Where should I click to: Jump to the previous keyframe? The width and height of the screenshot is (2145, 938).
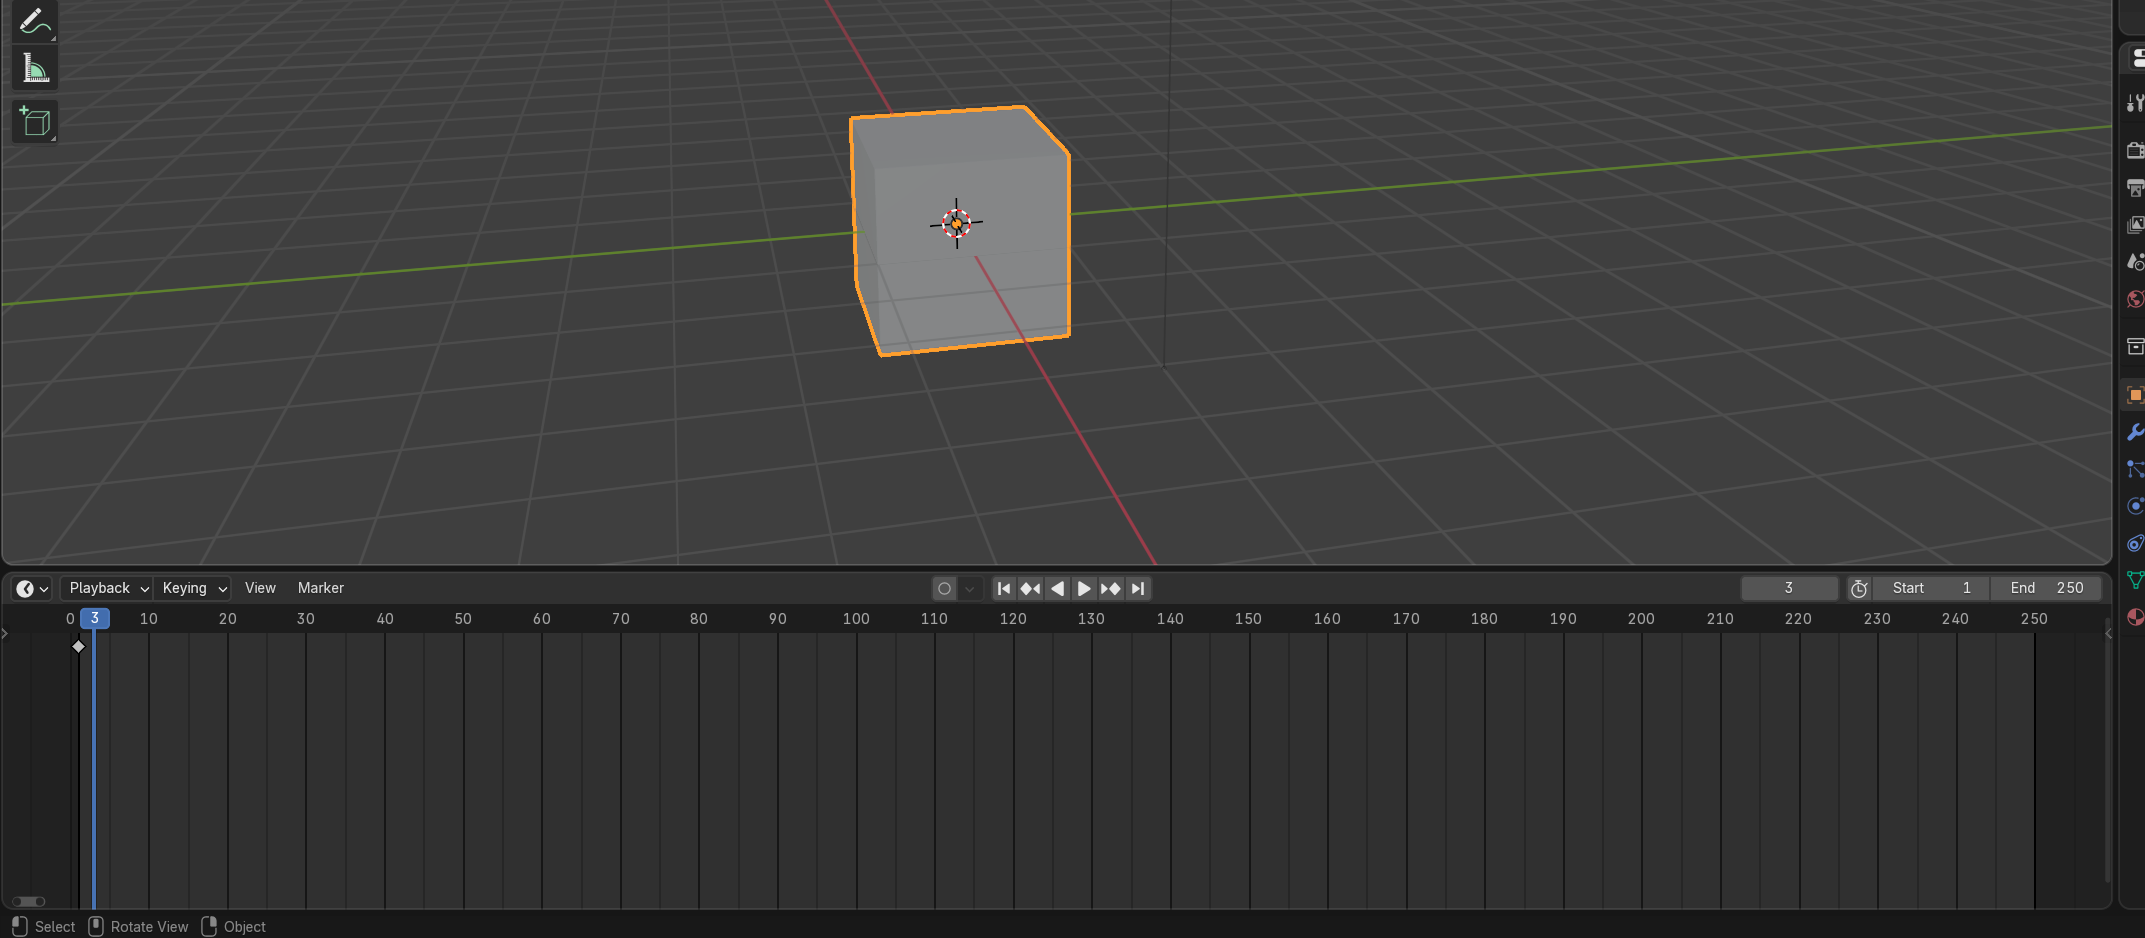[x=1030, y=588]
